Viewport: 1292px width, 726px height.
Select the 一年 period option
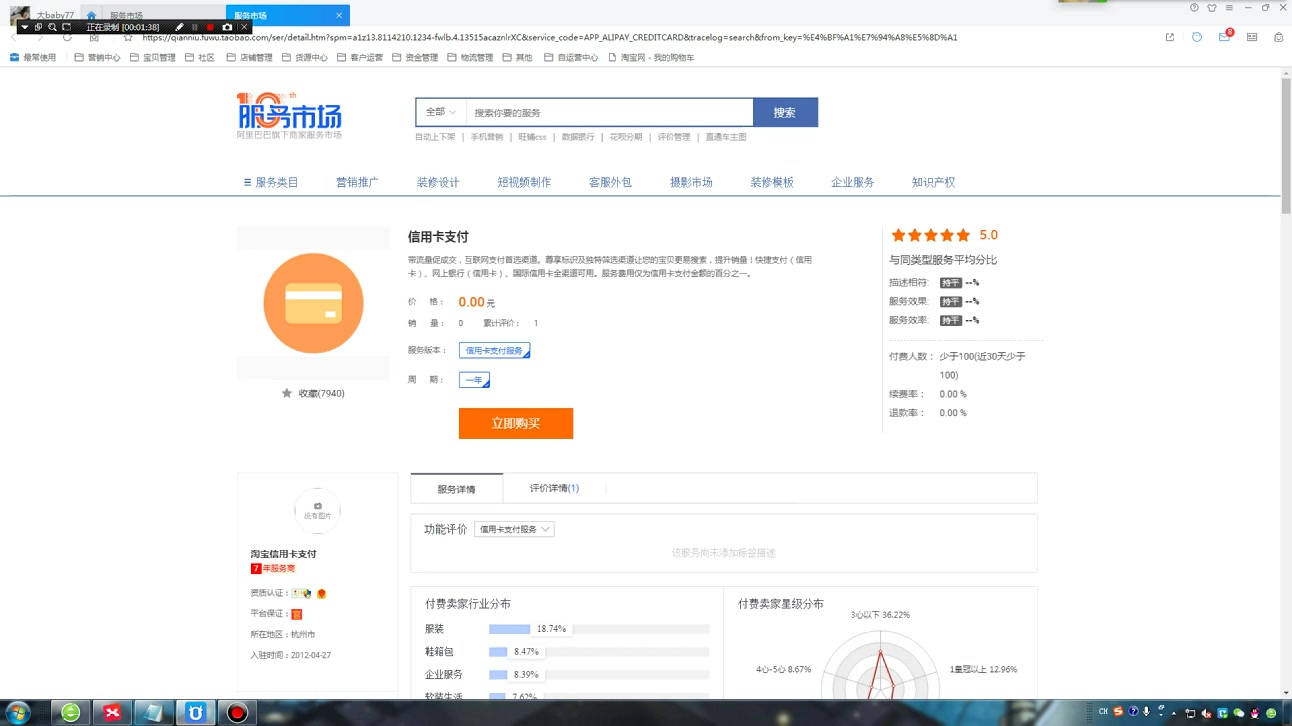pyautogui.click(x=474, y=380)
